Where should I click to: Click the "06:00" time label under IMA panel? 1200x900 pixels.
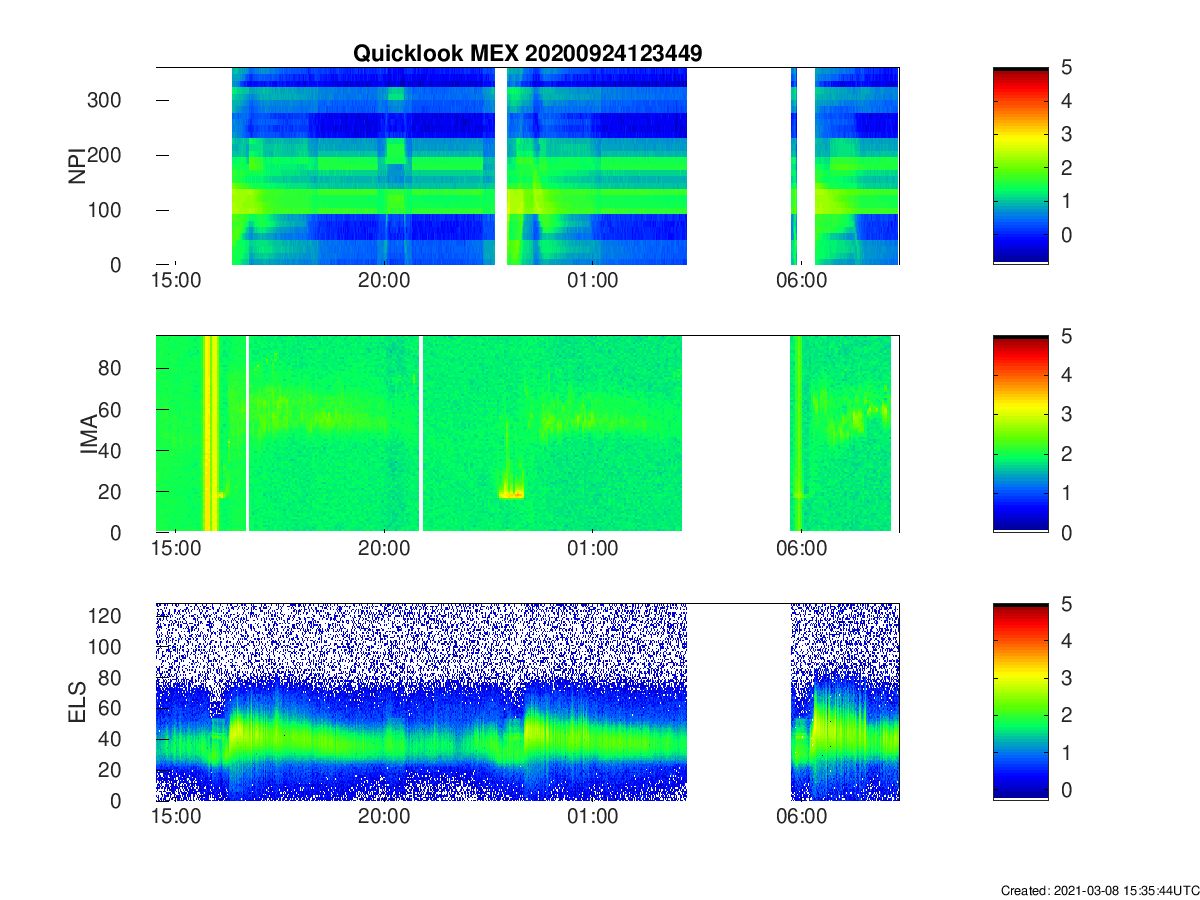802,549
